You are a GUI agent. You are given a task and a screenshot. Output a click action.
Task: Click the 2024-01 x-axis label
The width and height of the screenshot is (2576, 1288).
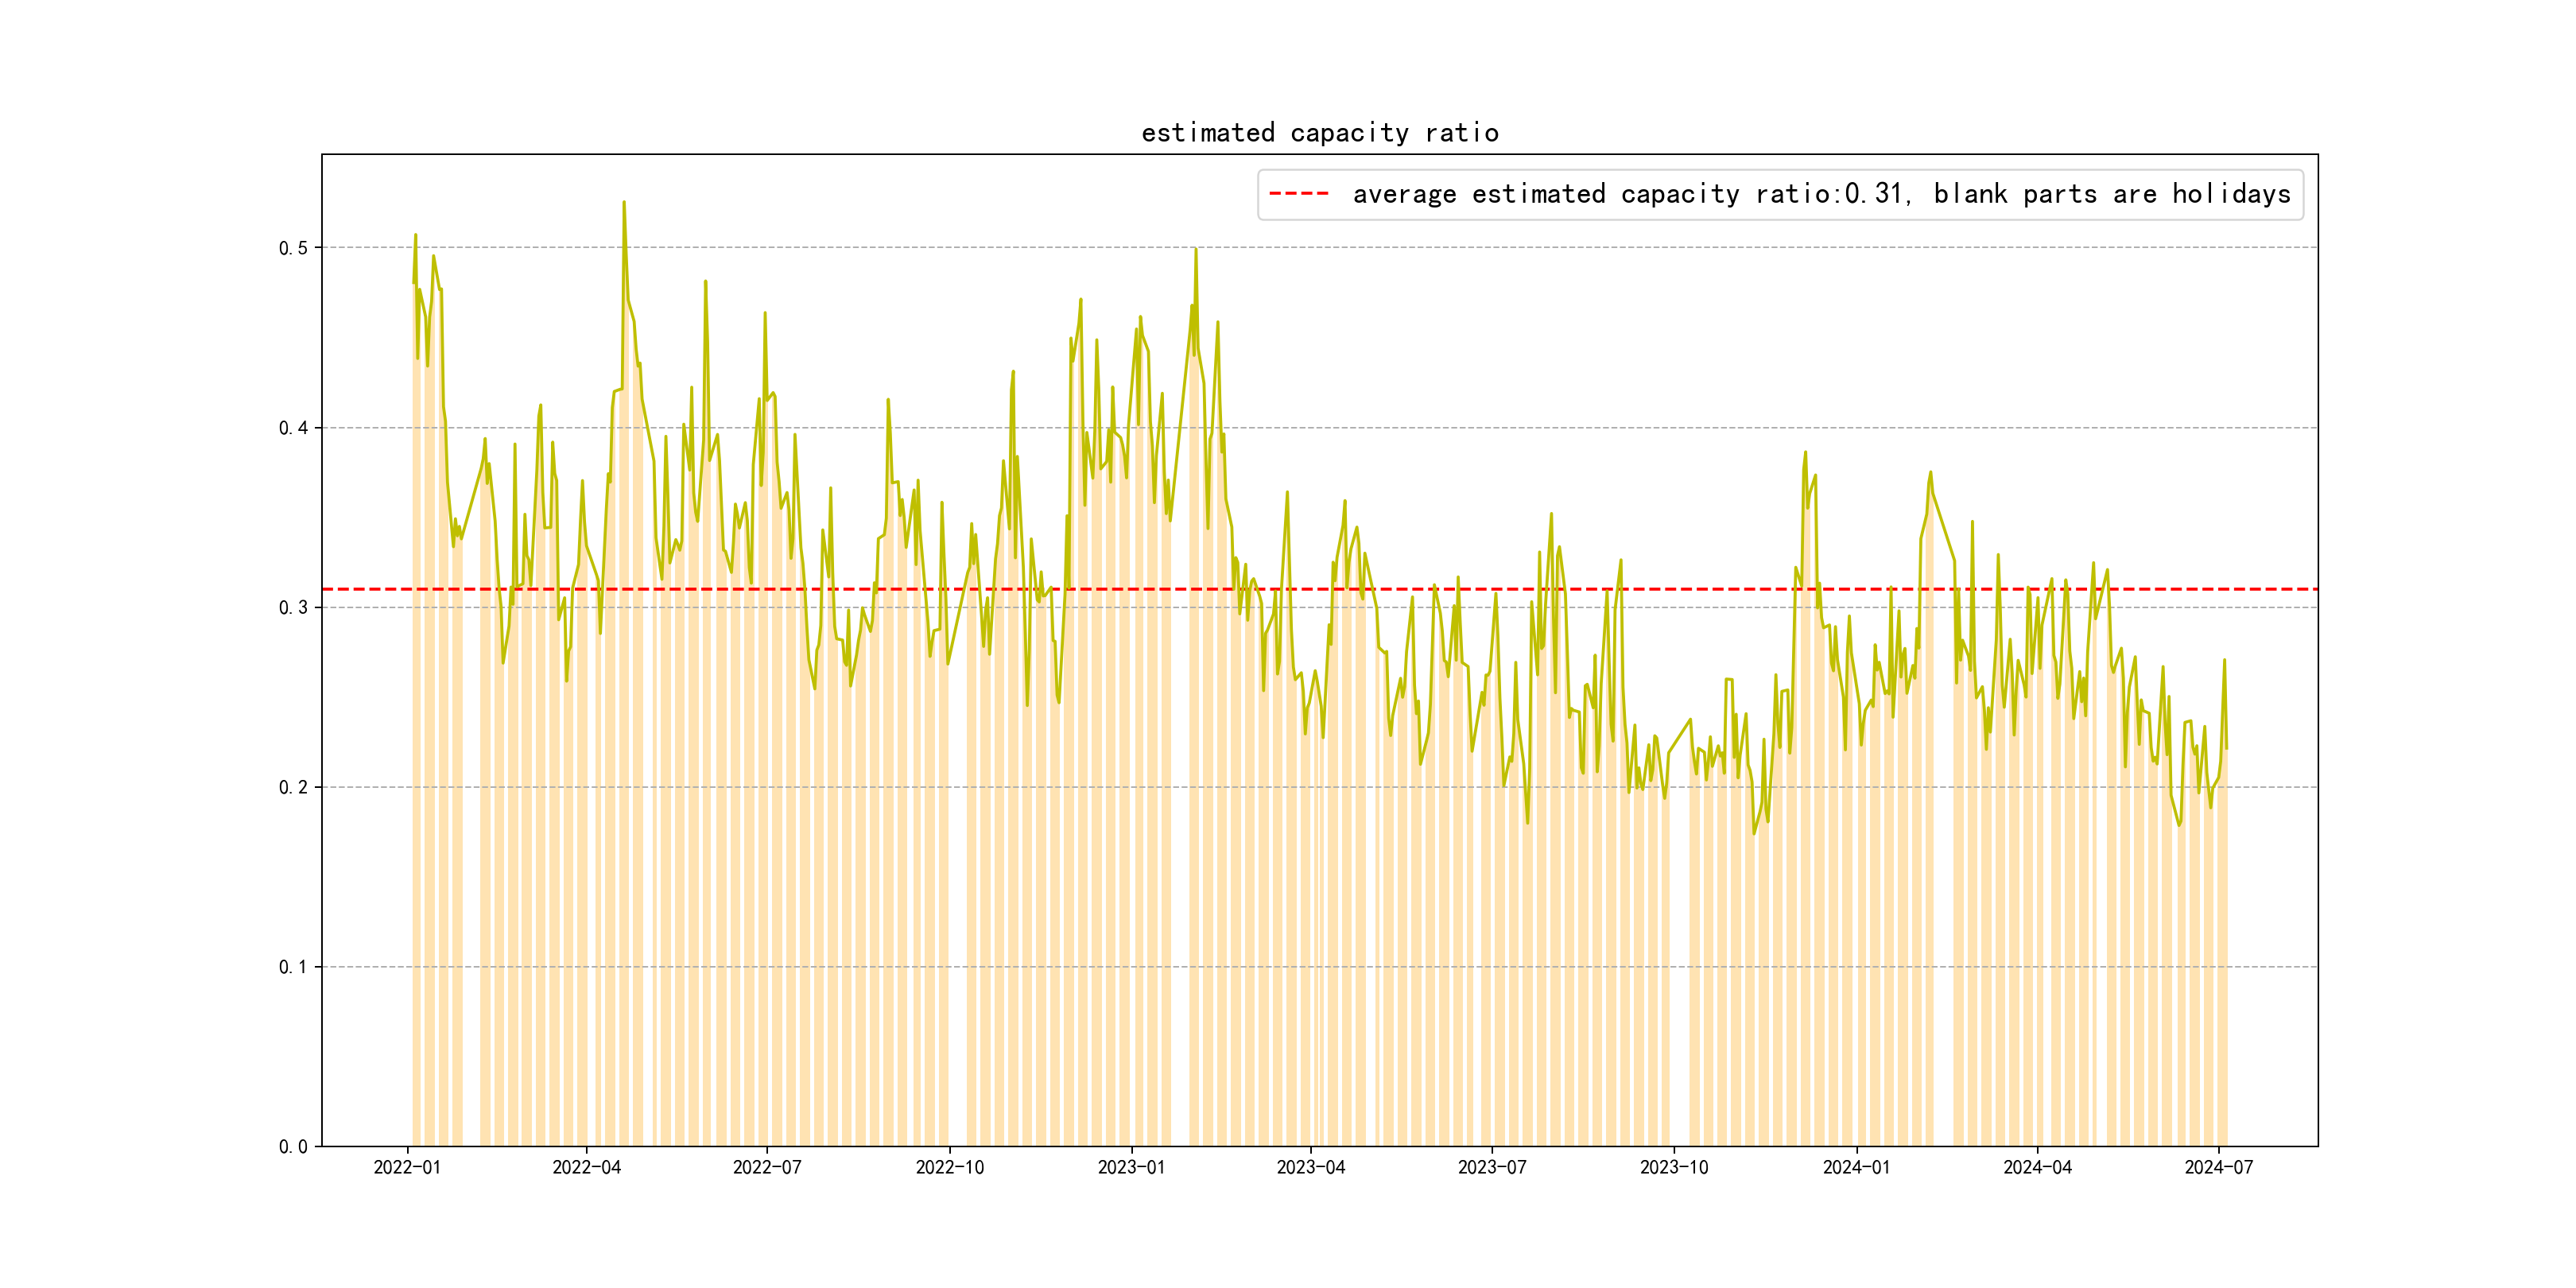click(x=1856, y=1167)
